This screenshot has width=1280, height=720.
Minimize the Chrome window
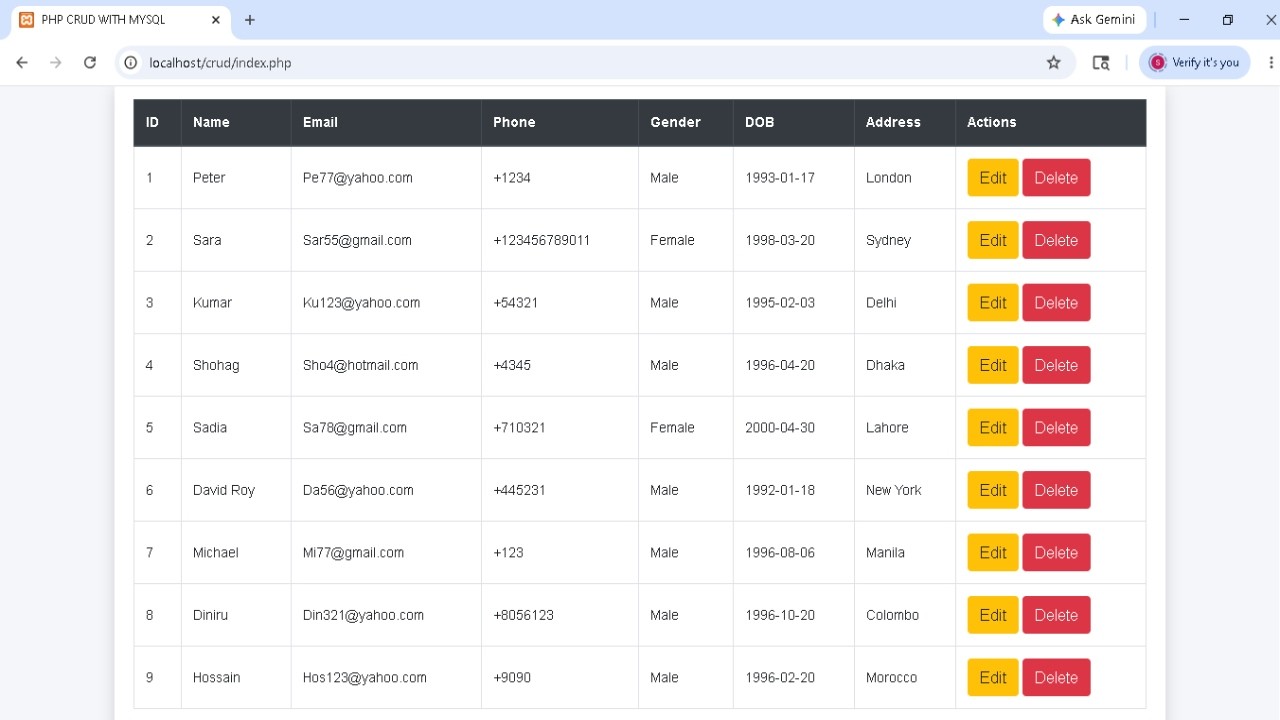tap(1184, 20)
